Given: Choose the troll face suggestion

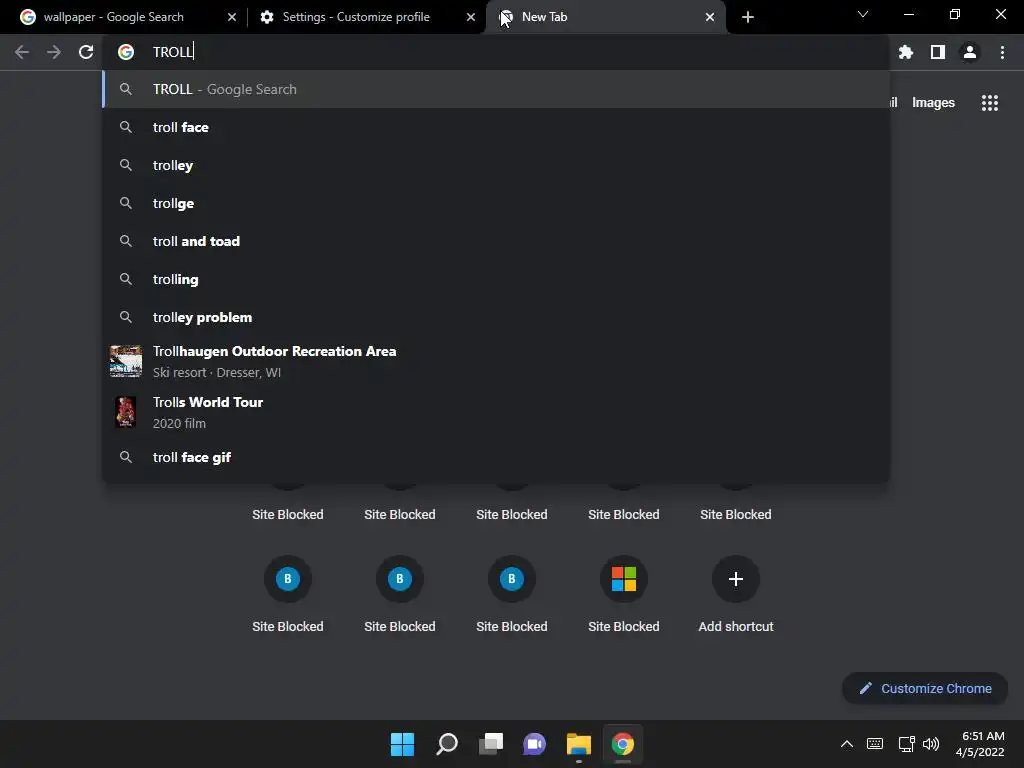Looking at the screenshot, I should tap(496, 127).
